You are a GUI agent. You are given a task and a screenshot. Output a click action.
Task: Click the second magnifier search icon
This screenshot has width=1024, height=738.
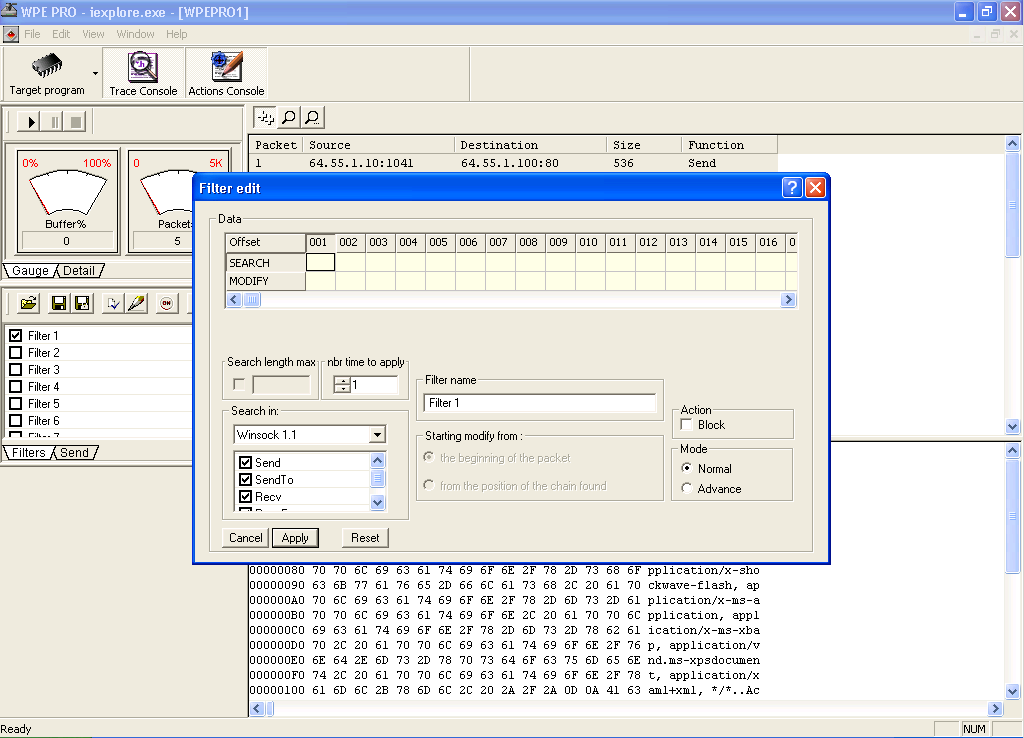(313, 118)
